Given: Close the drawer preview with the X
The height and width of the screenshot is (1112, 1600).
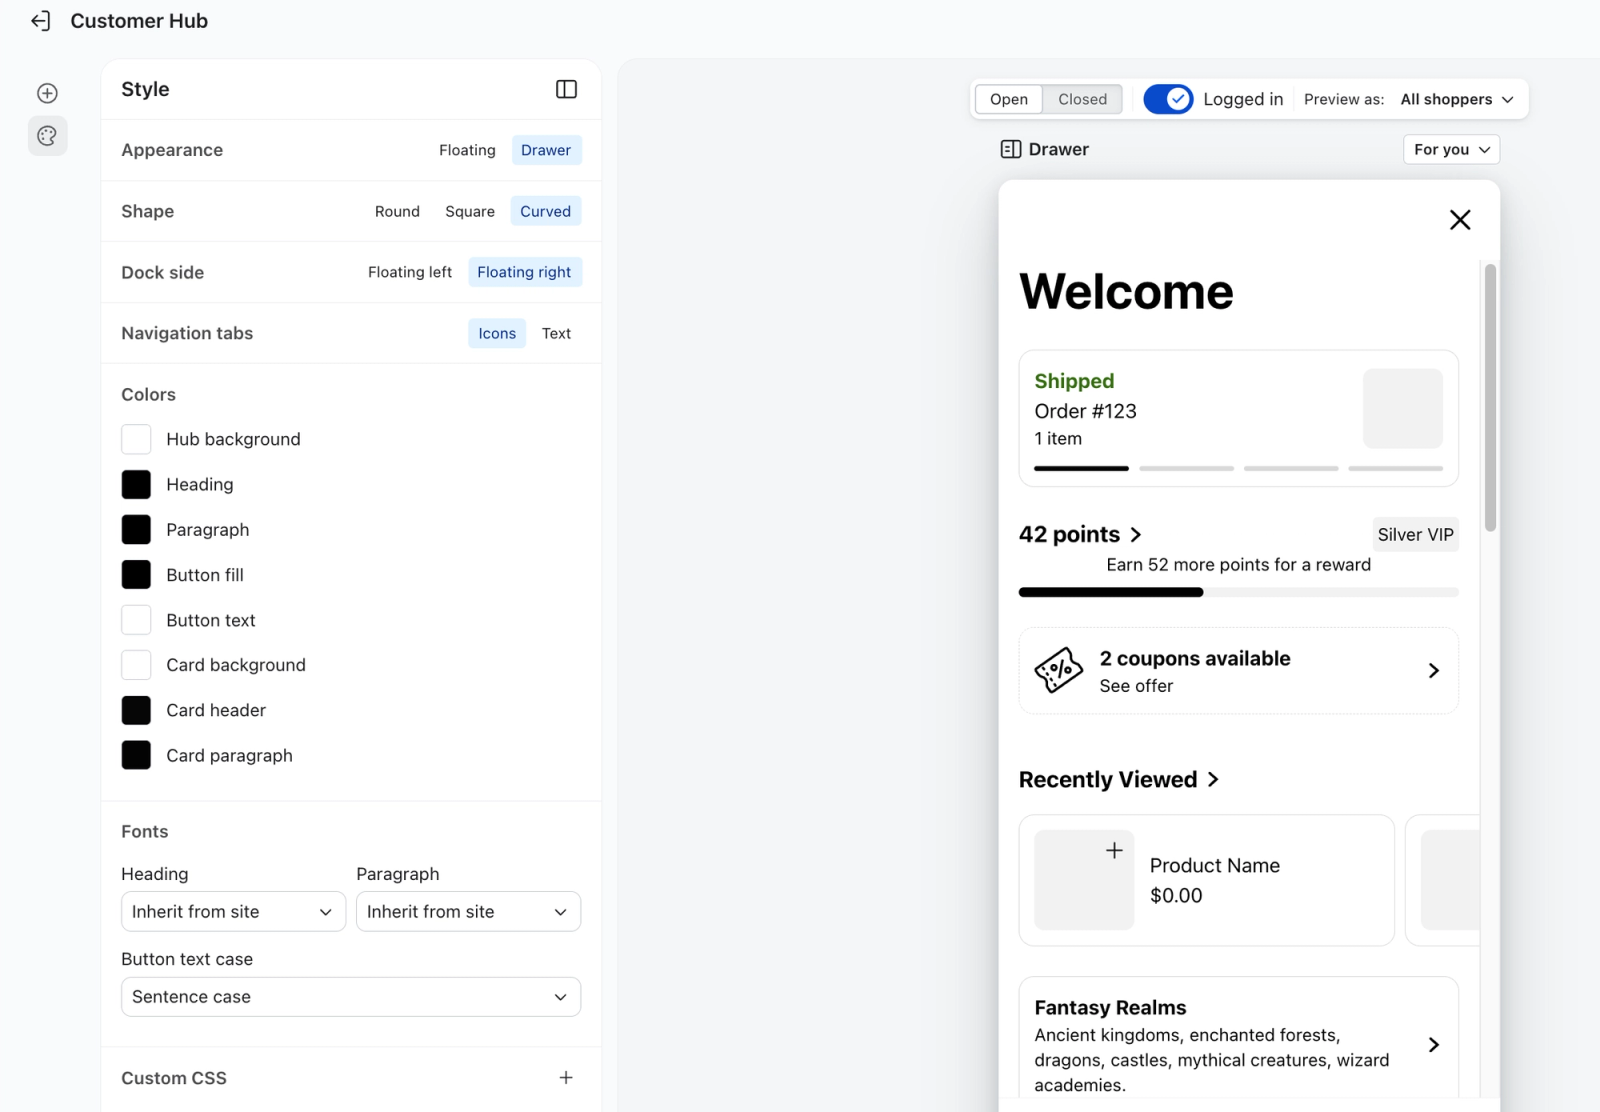Looking at the screenshot, I should (x=1460, y=220).
